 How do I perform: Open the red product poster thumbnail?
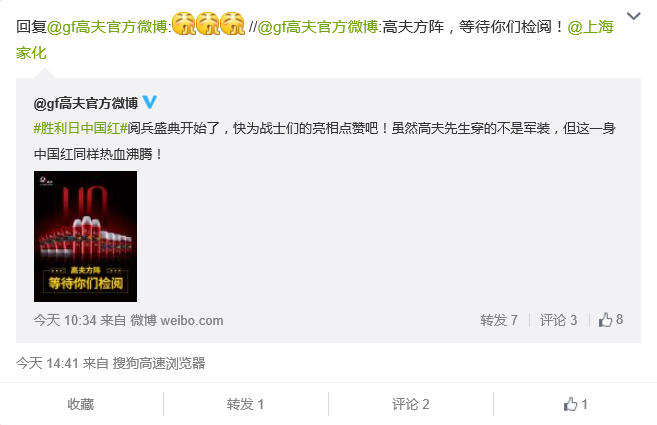pyautogui.click(x=85, y=236)
